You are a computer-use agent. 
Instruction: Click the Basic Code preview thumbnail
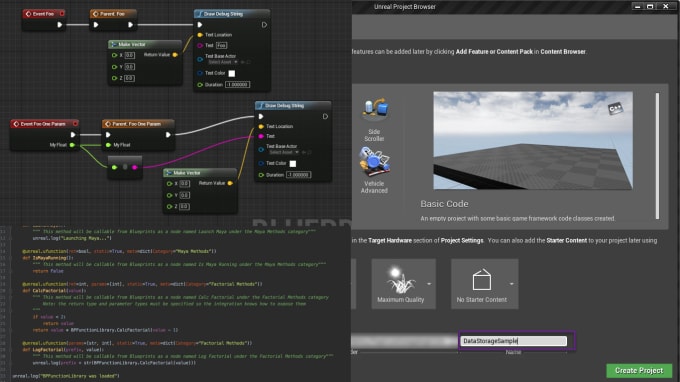pos(533,140)
